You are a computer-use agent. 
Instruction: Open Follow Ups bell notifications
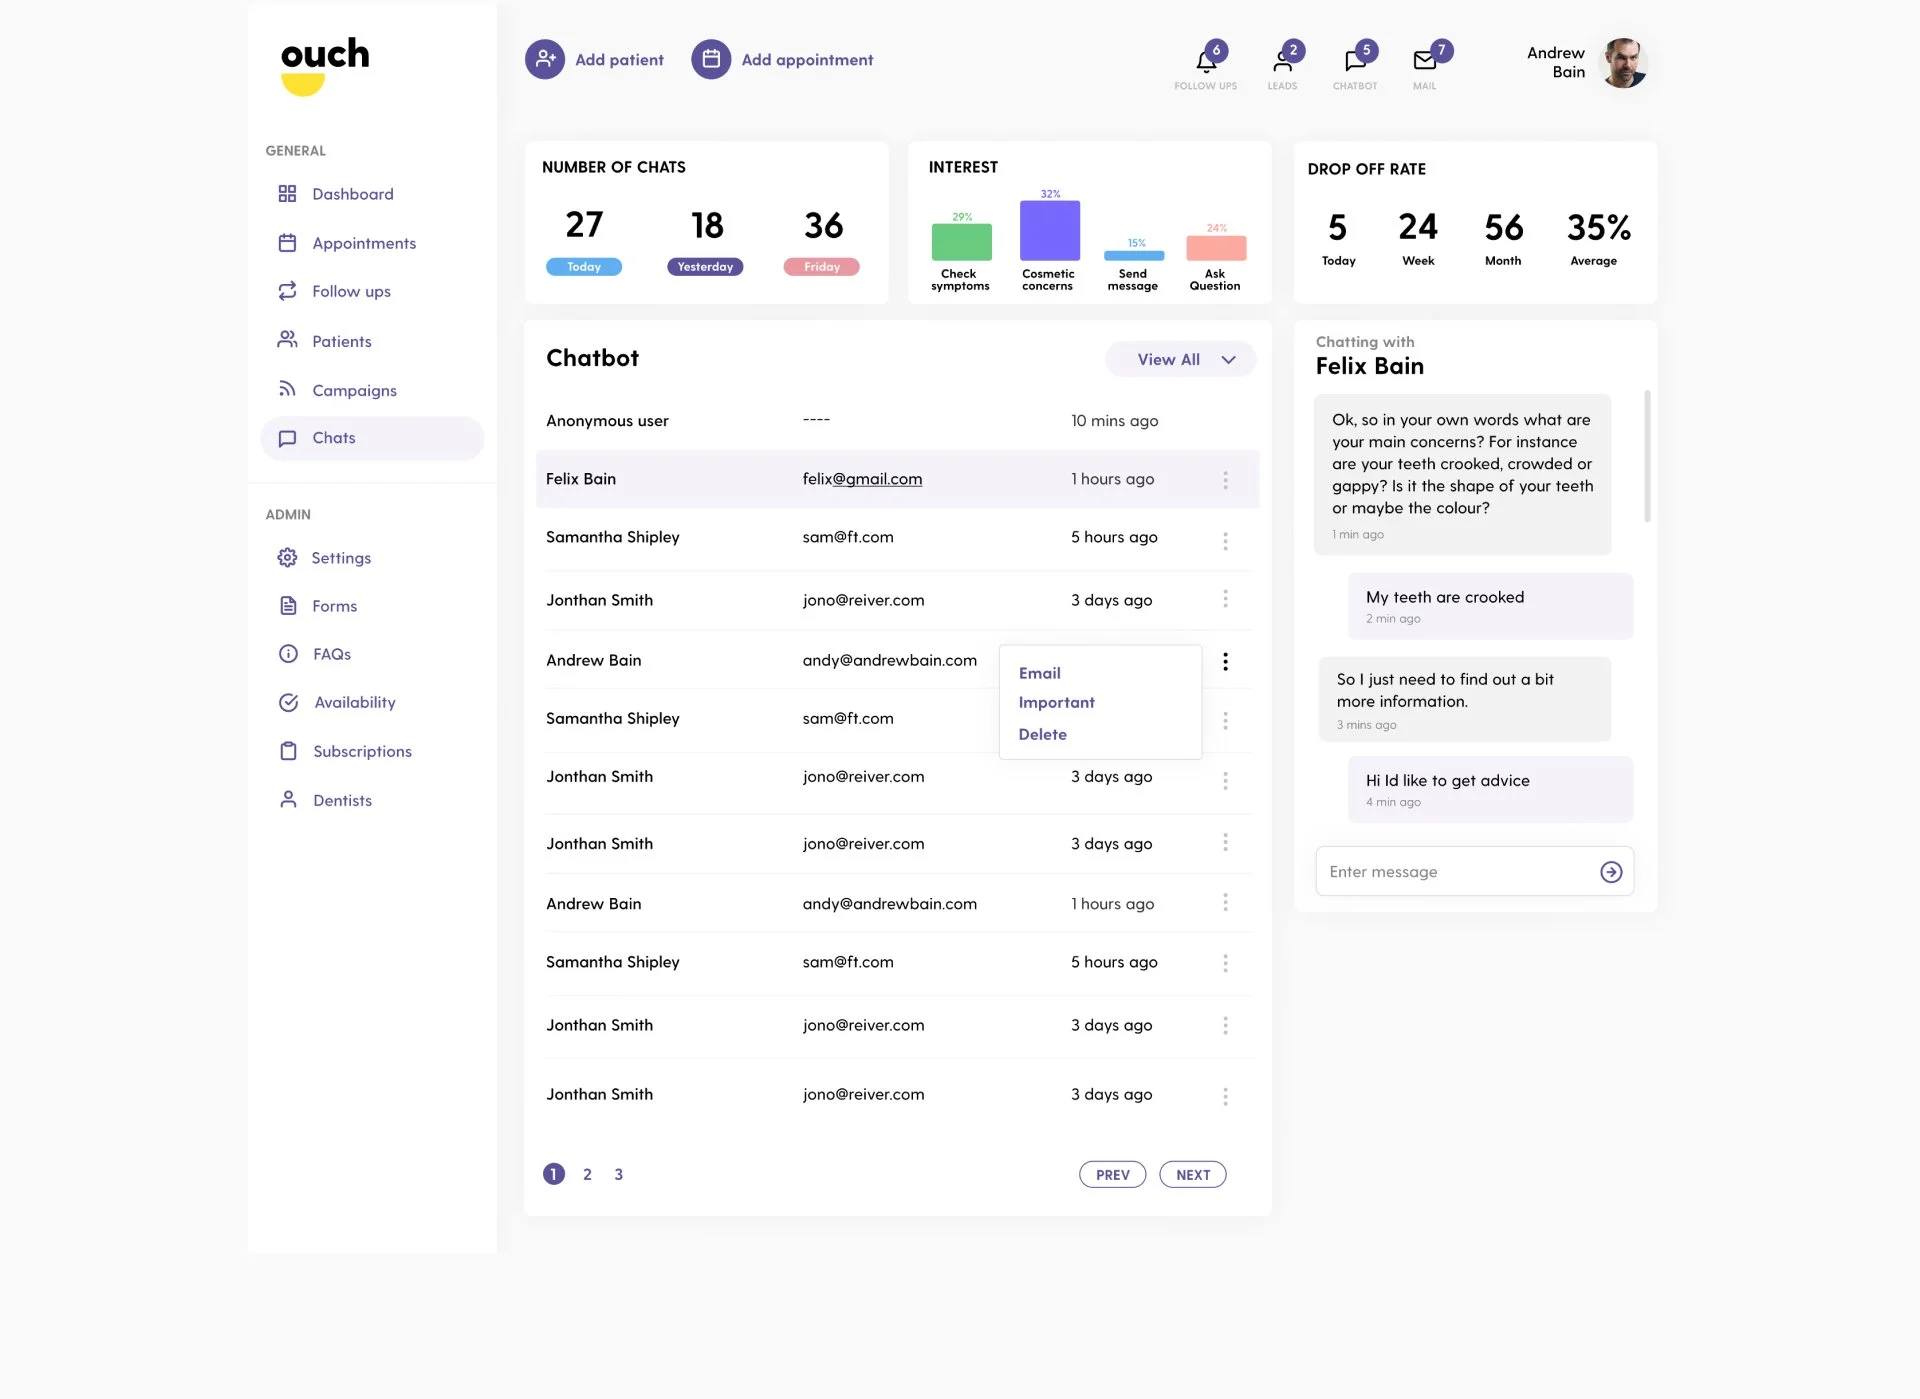pos(1206,62)
